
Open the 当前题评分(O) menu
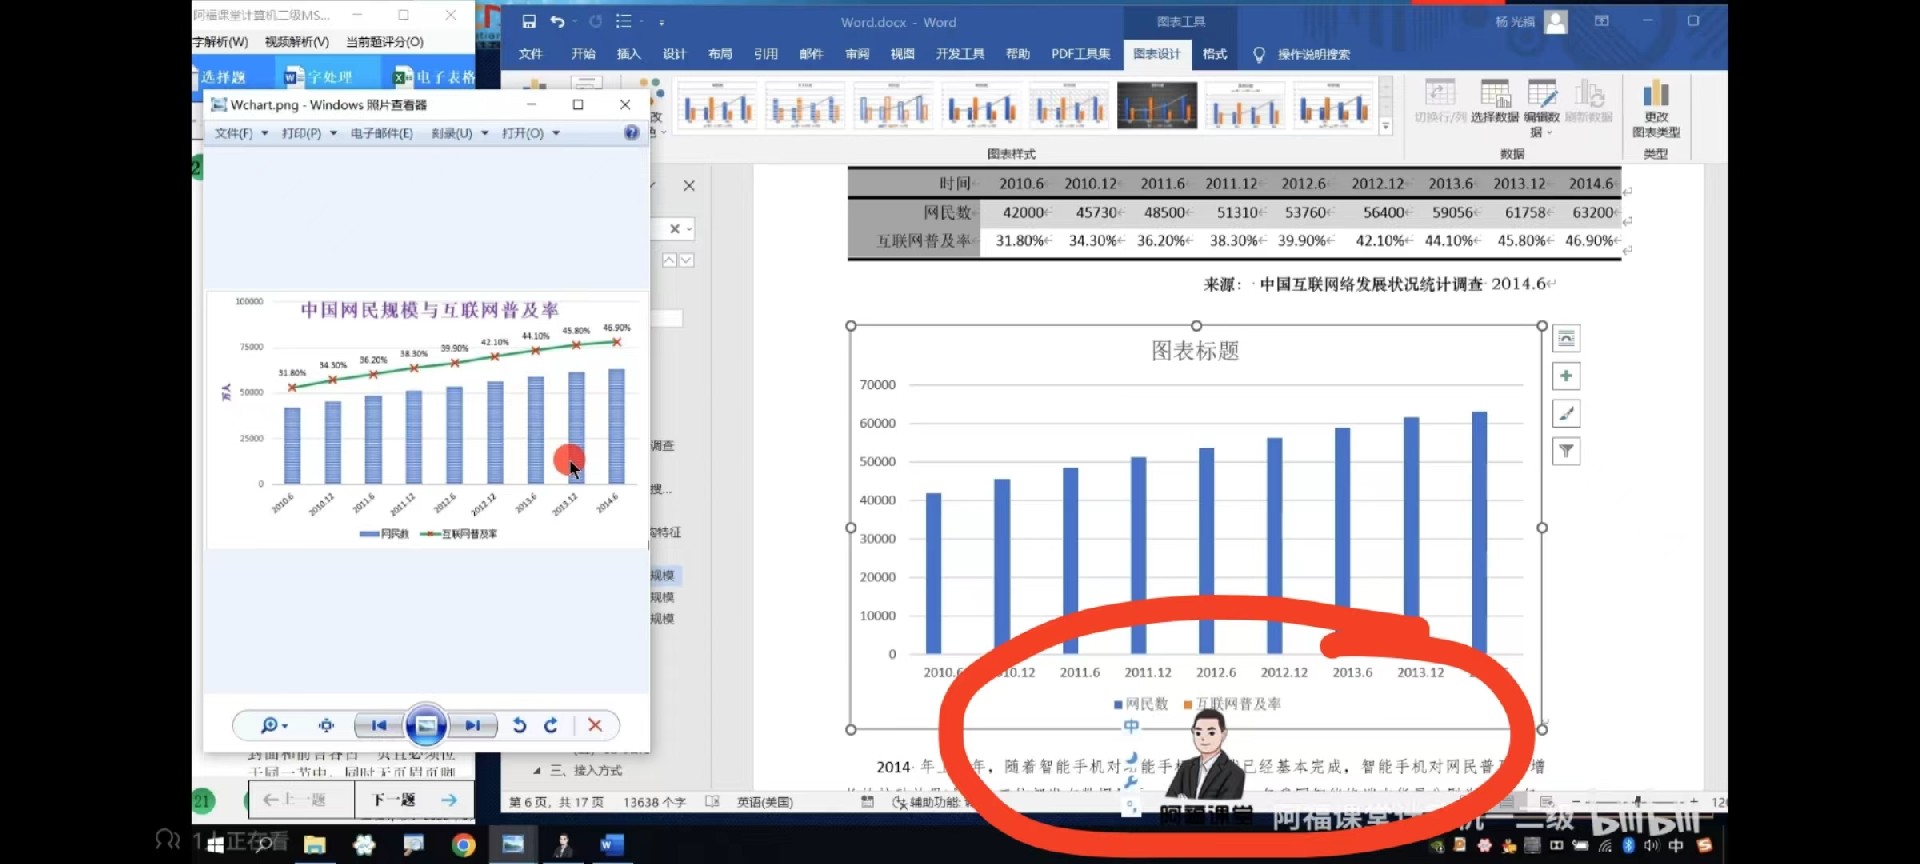pyautogui.click(x=385, y=42)
